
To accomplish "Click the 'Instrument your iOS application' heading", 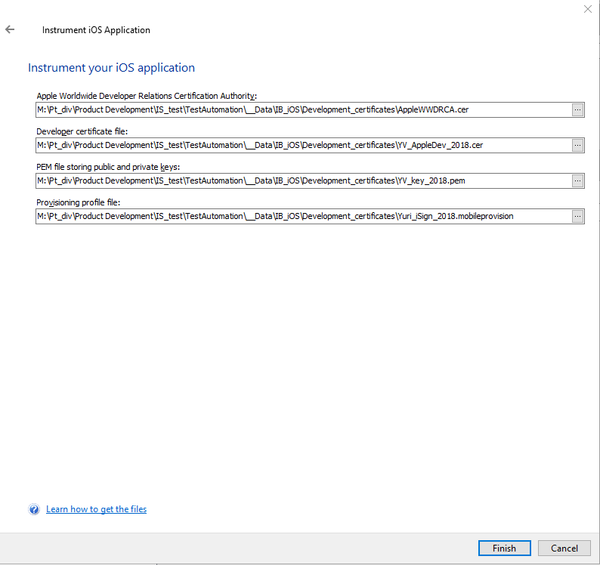I will (x=111, y=68).
